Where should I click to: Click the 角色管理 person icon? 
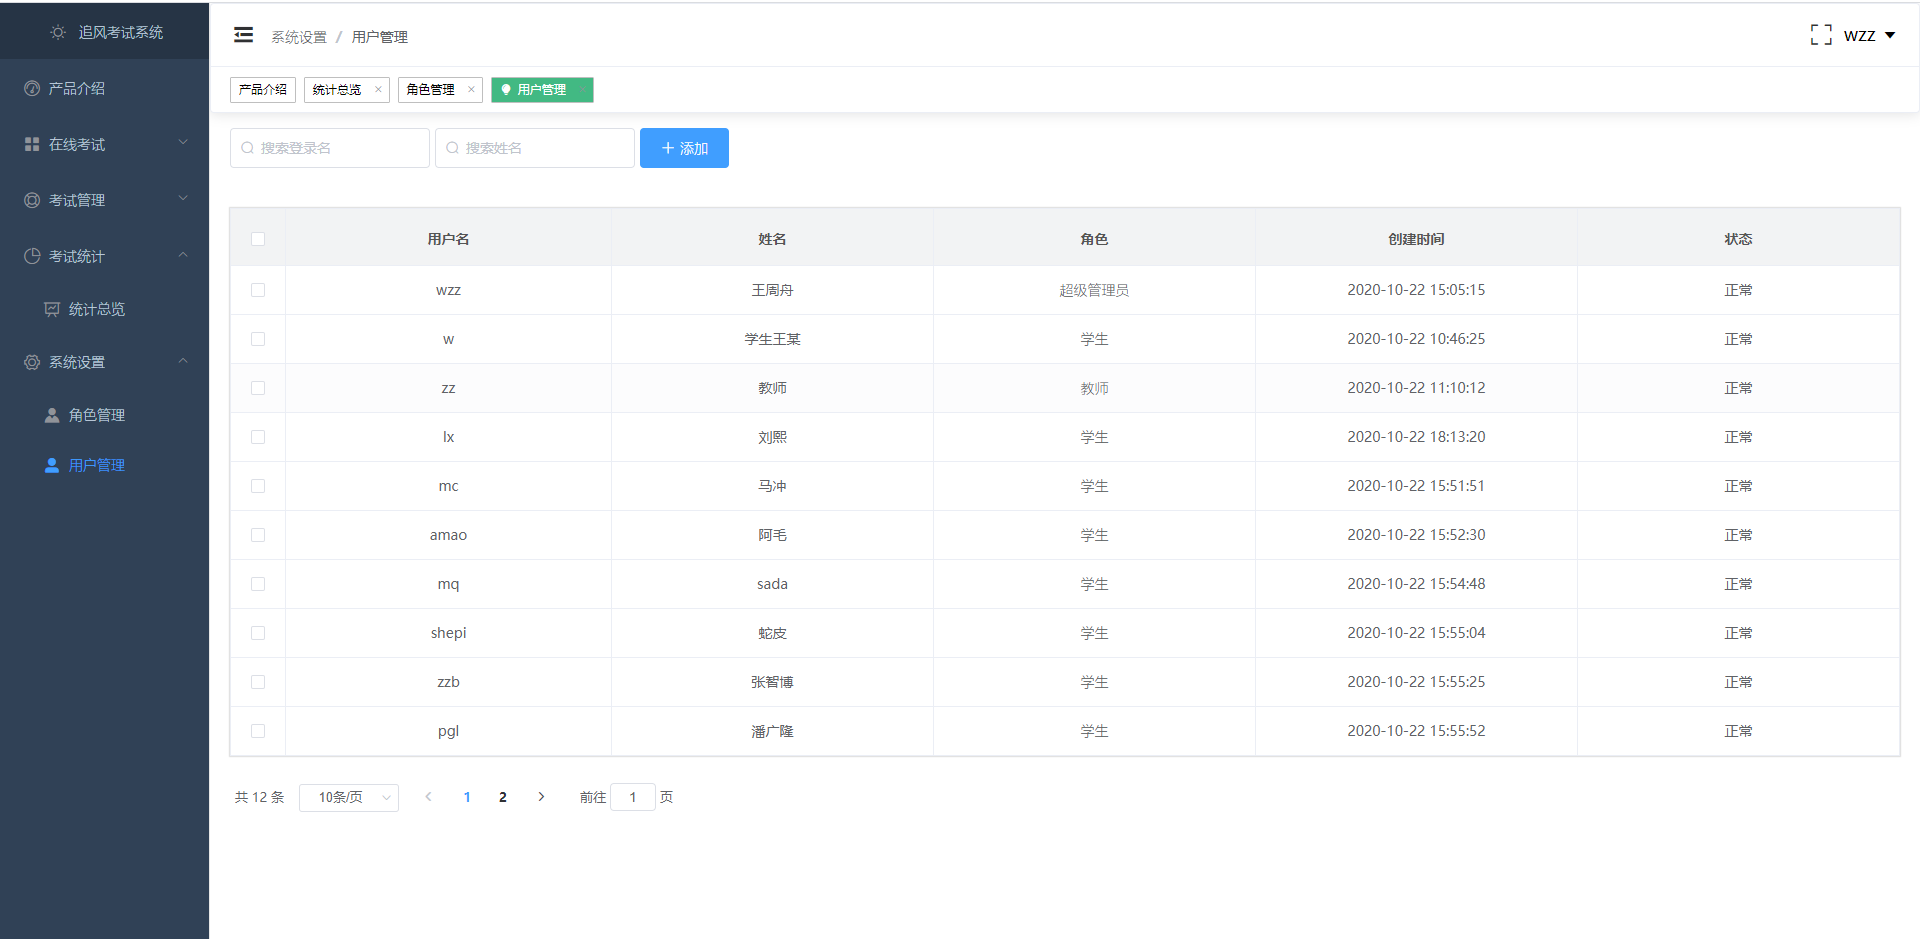(x=52, y=415)
